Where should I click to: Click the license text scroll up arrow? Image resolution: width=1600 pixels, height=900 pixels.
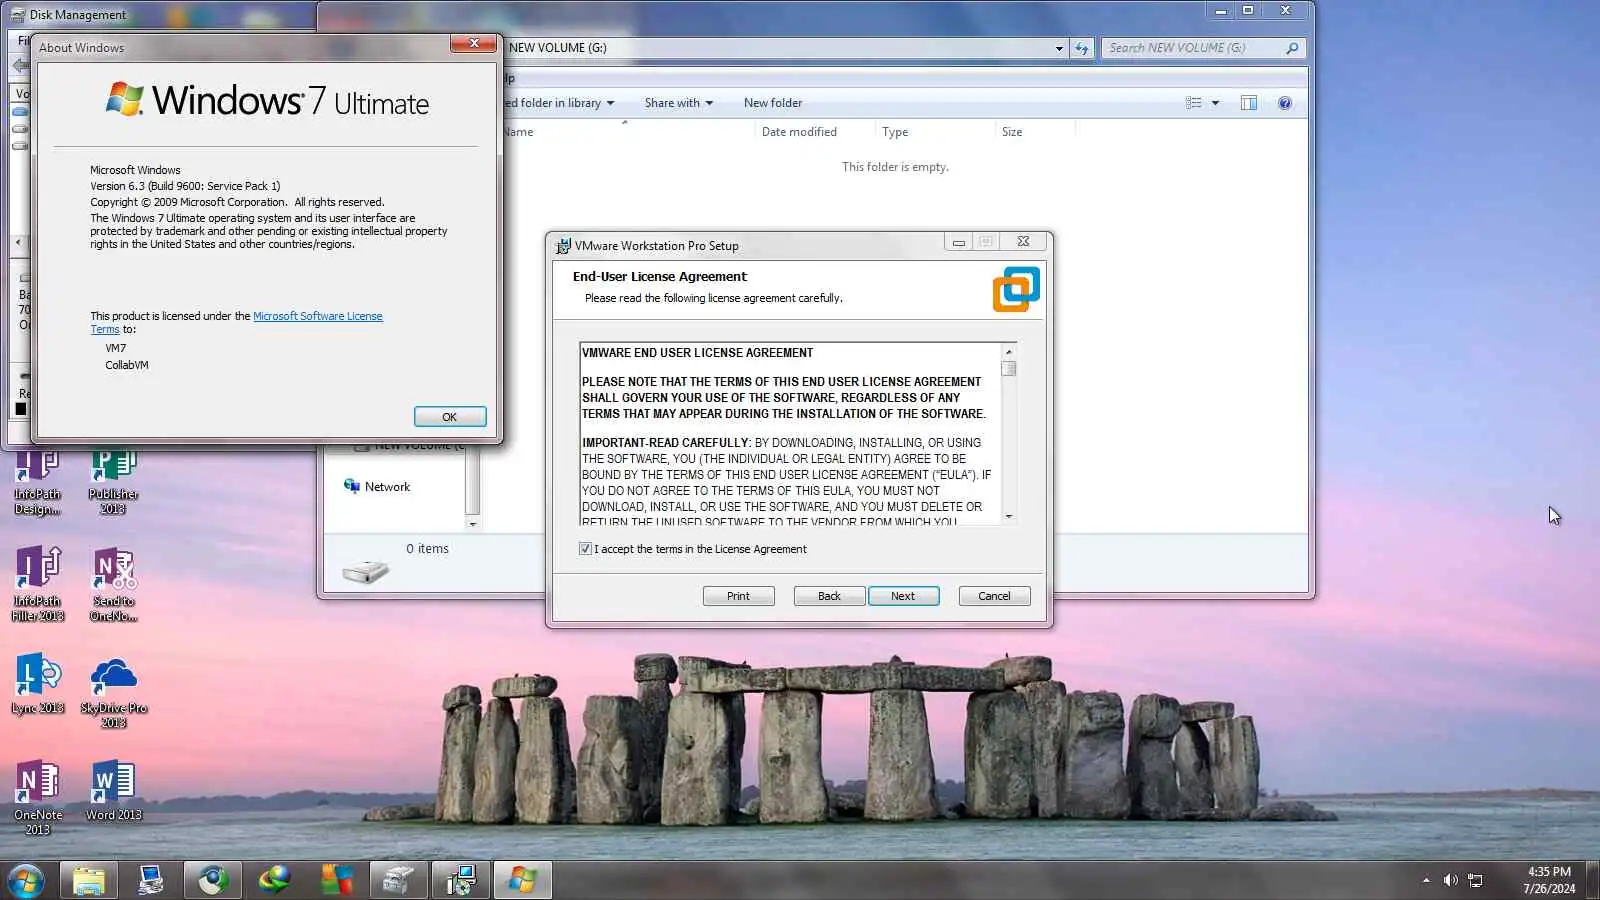click(x=1009, y=351)
